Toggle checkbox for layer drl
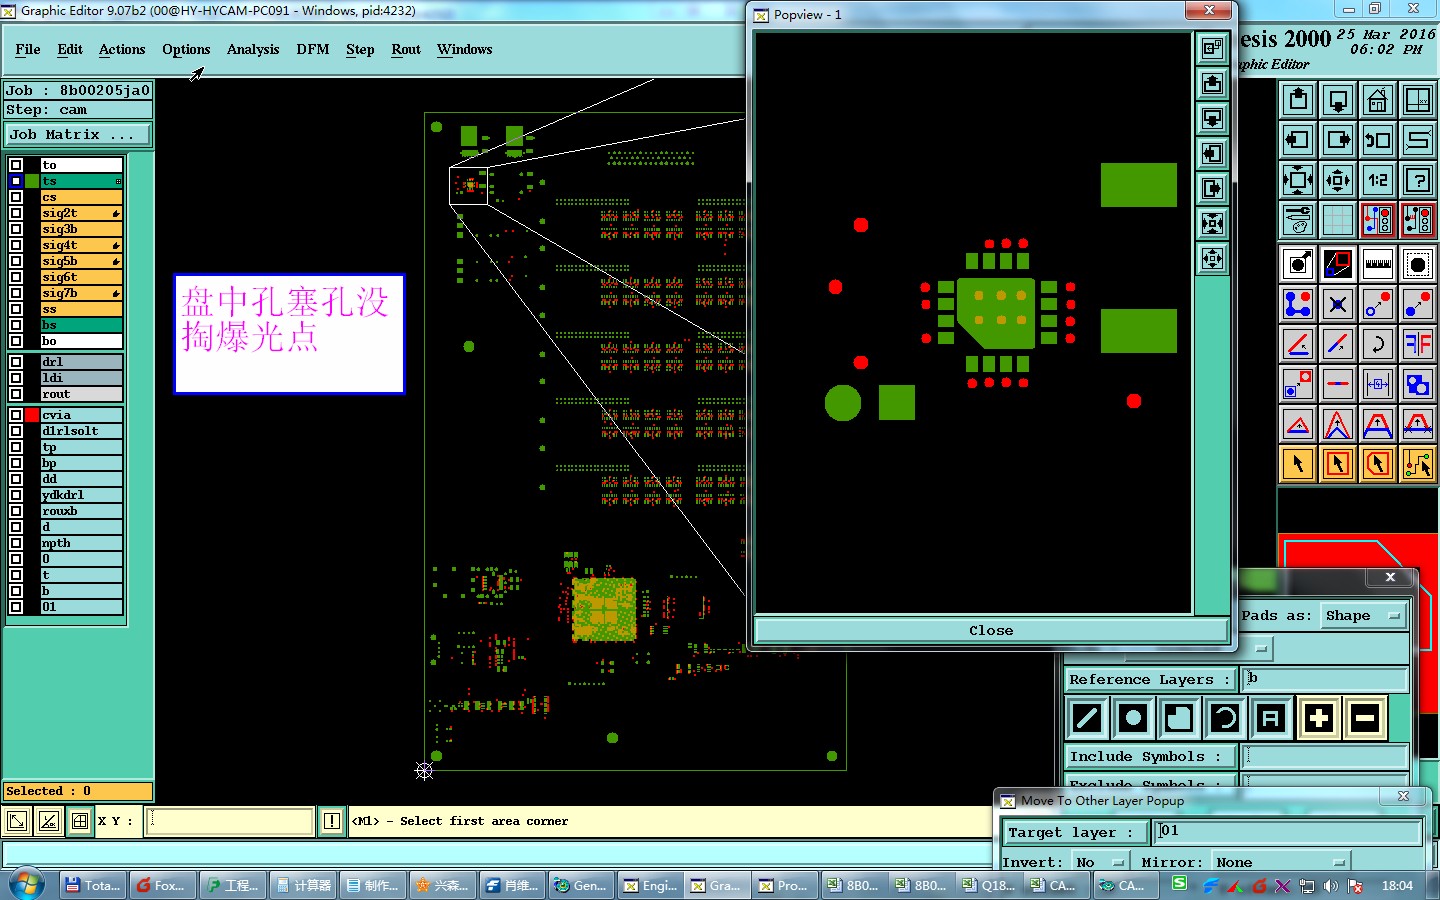Viewport: 1440px width, 900px height. tap(16, 362)
